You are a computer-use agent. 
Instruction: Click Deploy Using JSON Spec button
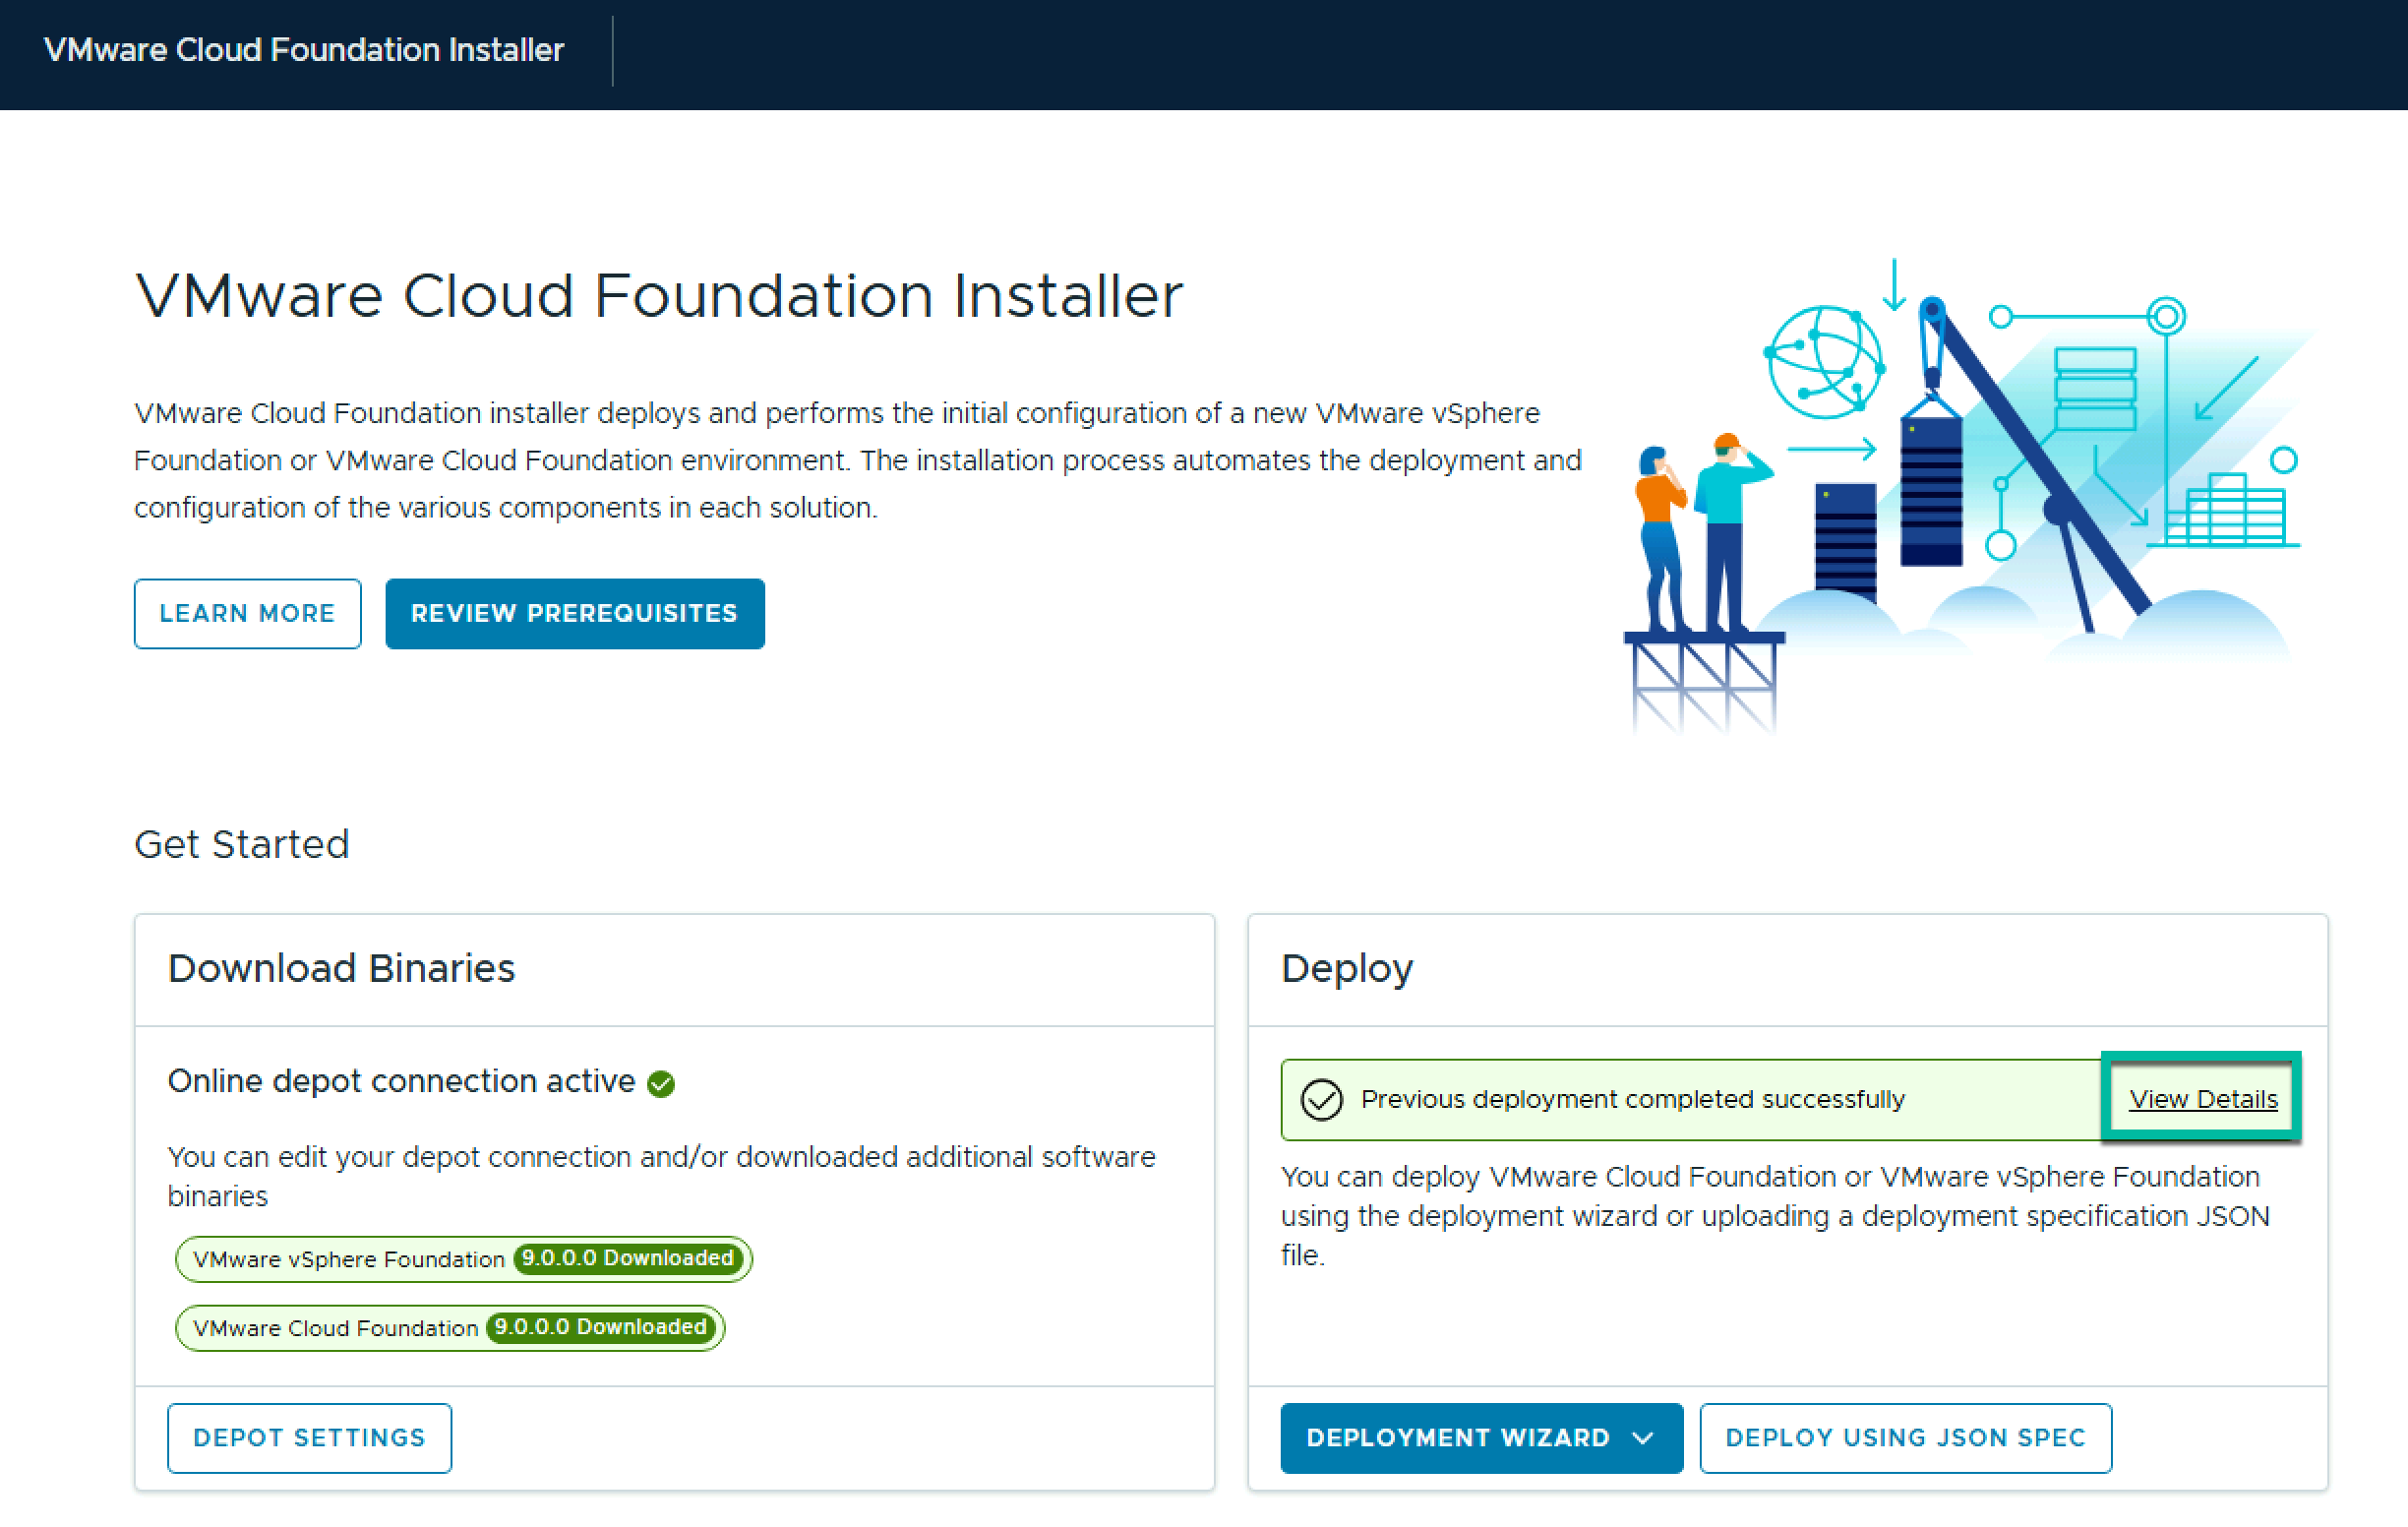(x=1905, y=1438)
